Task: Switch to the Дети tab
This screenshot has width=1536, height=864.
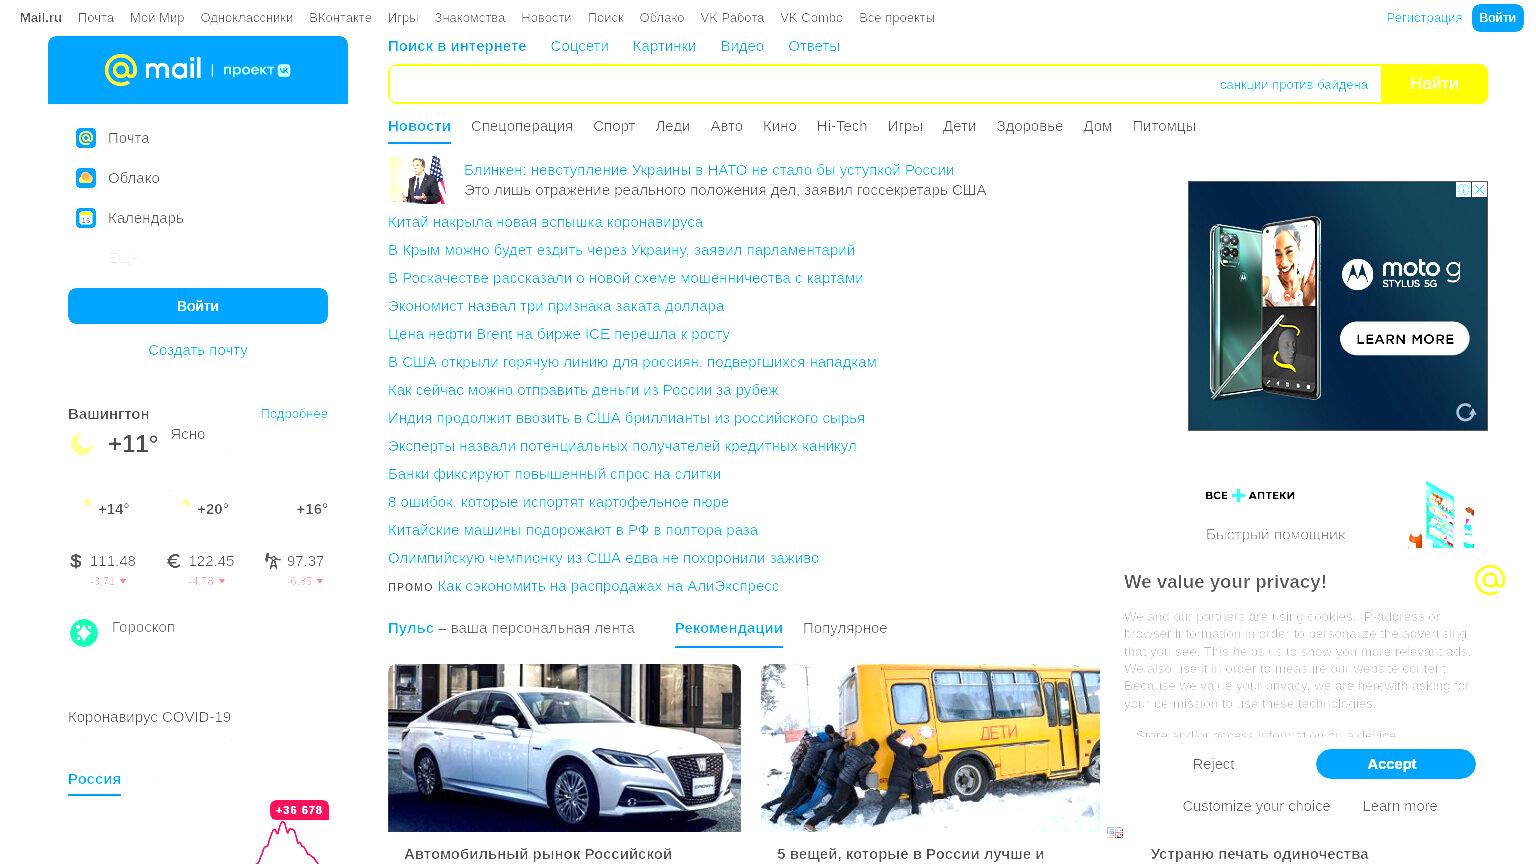Action: point(959,126)
